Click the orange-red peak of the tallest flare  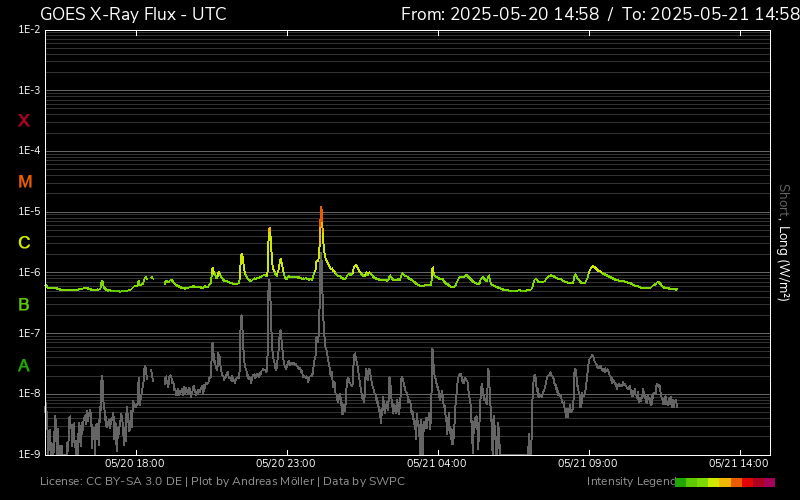click(x=321, y=213)
